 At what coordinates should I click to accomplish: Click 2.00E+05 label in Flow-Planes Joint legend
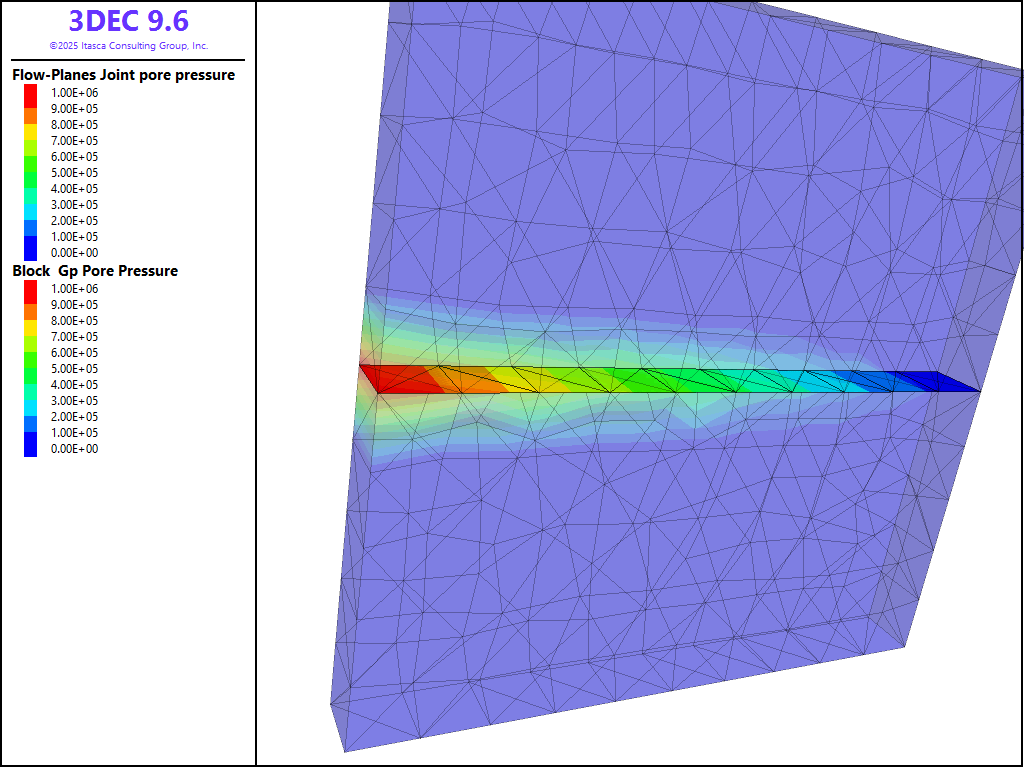point(75,221)
